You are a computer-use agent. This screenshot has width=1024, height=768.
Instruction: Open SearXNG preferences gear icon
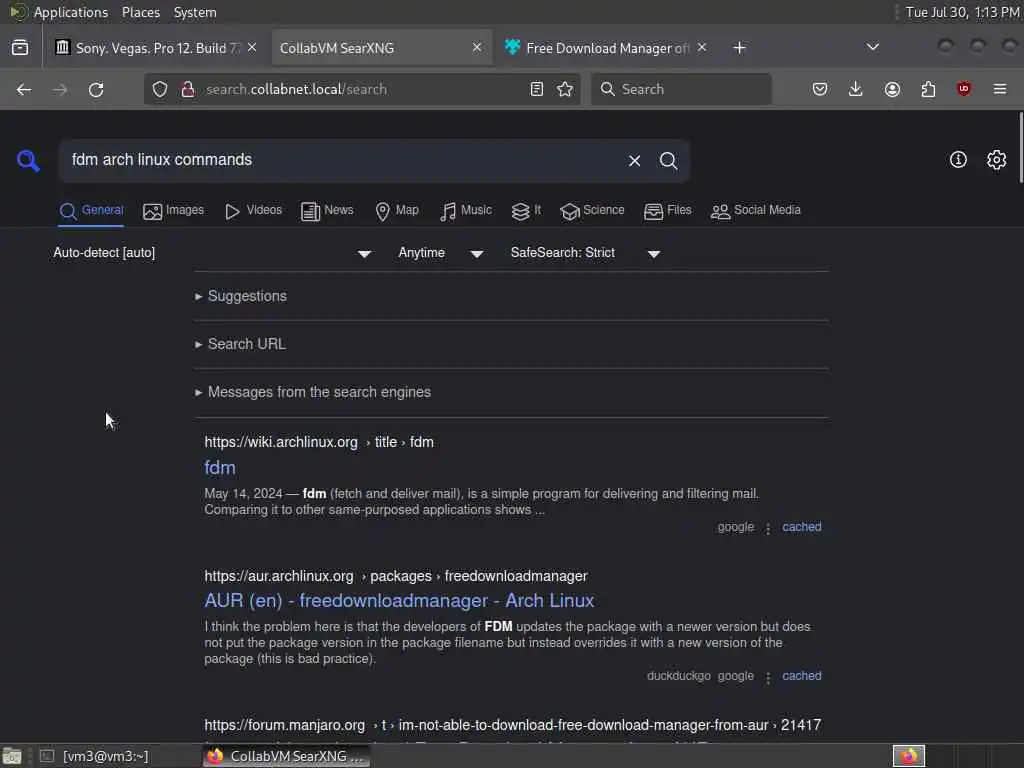(997, 160)
